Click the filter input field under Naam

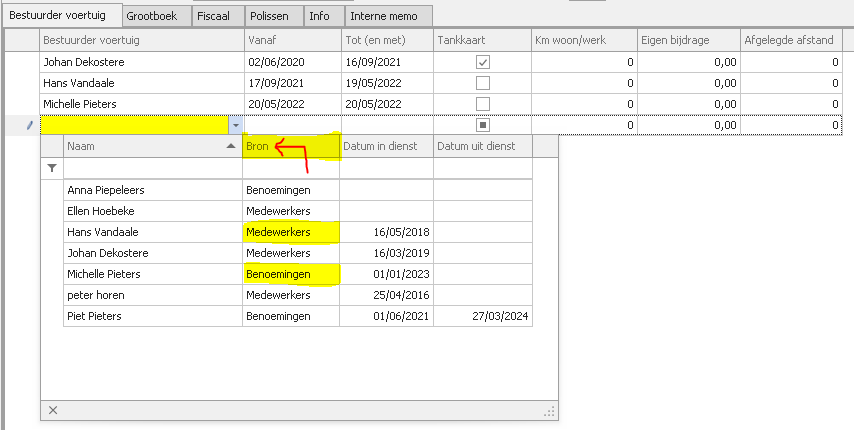coord(152,169)
